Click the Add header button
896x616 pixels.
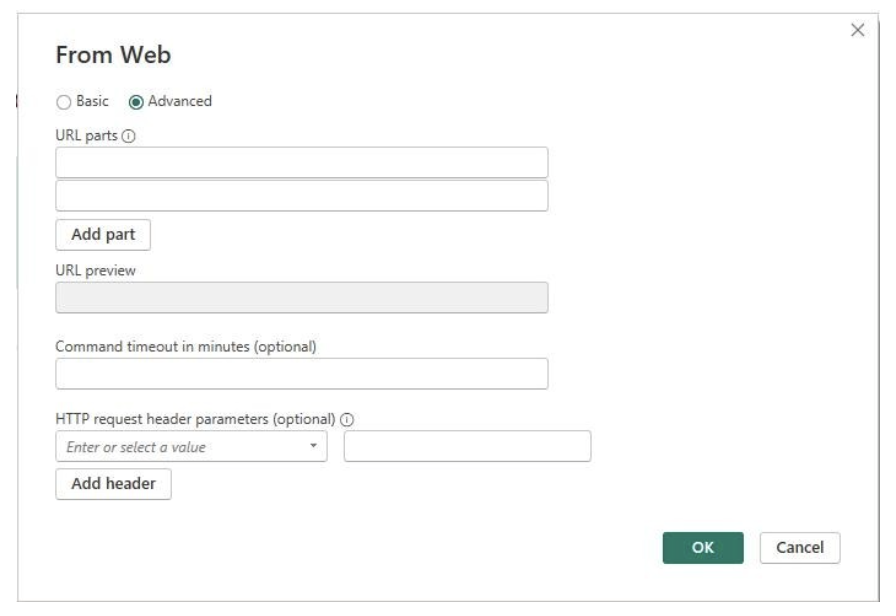pyautogui.click(x=113, y=484)
